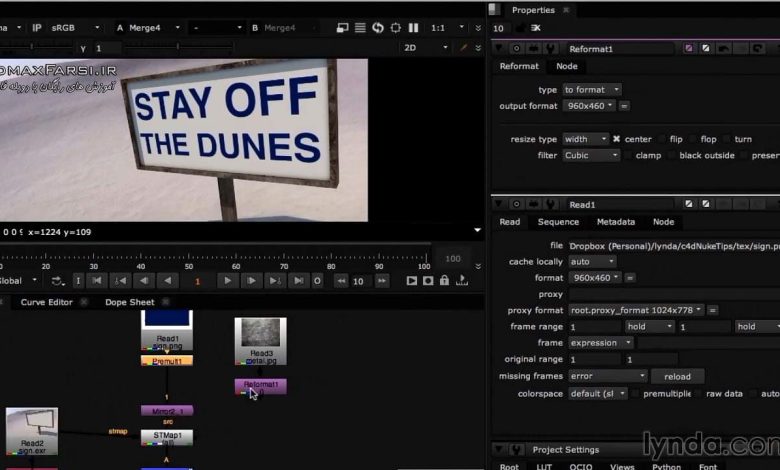Enable the black outside checkbox
The image size is (780, 470).
672,155
